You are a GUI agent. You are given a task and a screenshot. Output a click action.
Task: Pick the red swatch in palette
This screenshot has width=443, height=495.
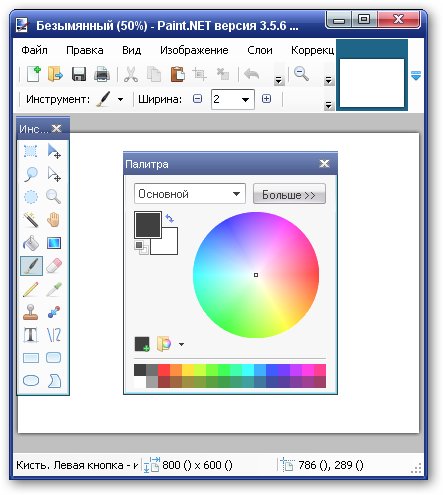point(164,370)
